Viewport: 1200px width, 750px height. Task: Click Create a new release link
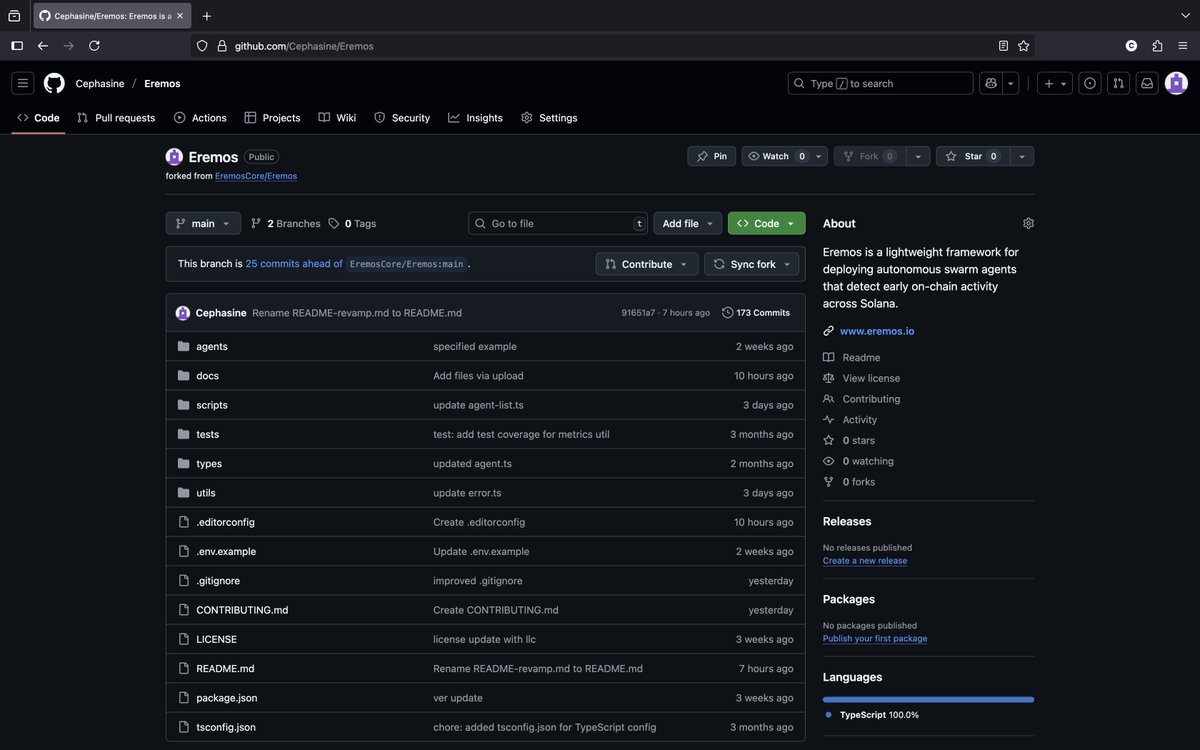[865, 561]
